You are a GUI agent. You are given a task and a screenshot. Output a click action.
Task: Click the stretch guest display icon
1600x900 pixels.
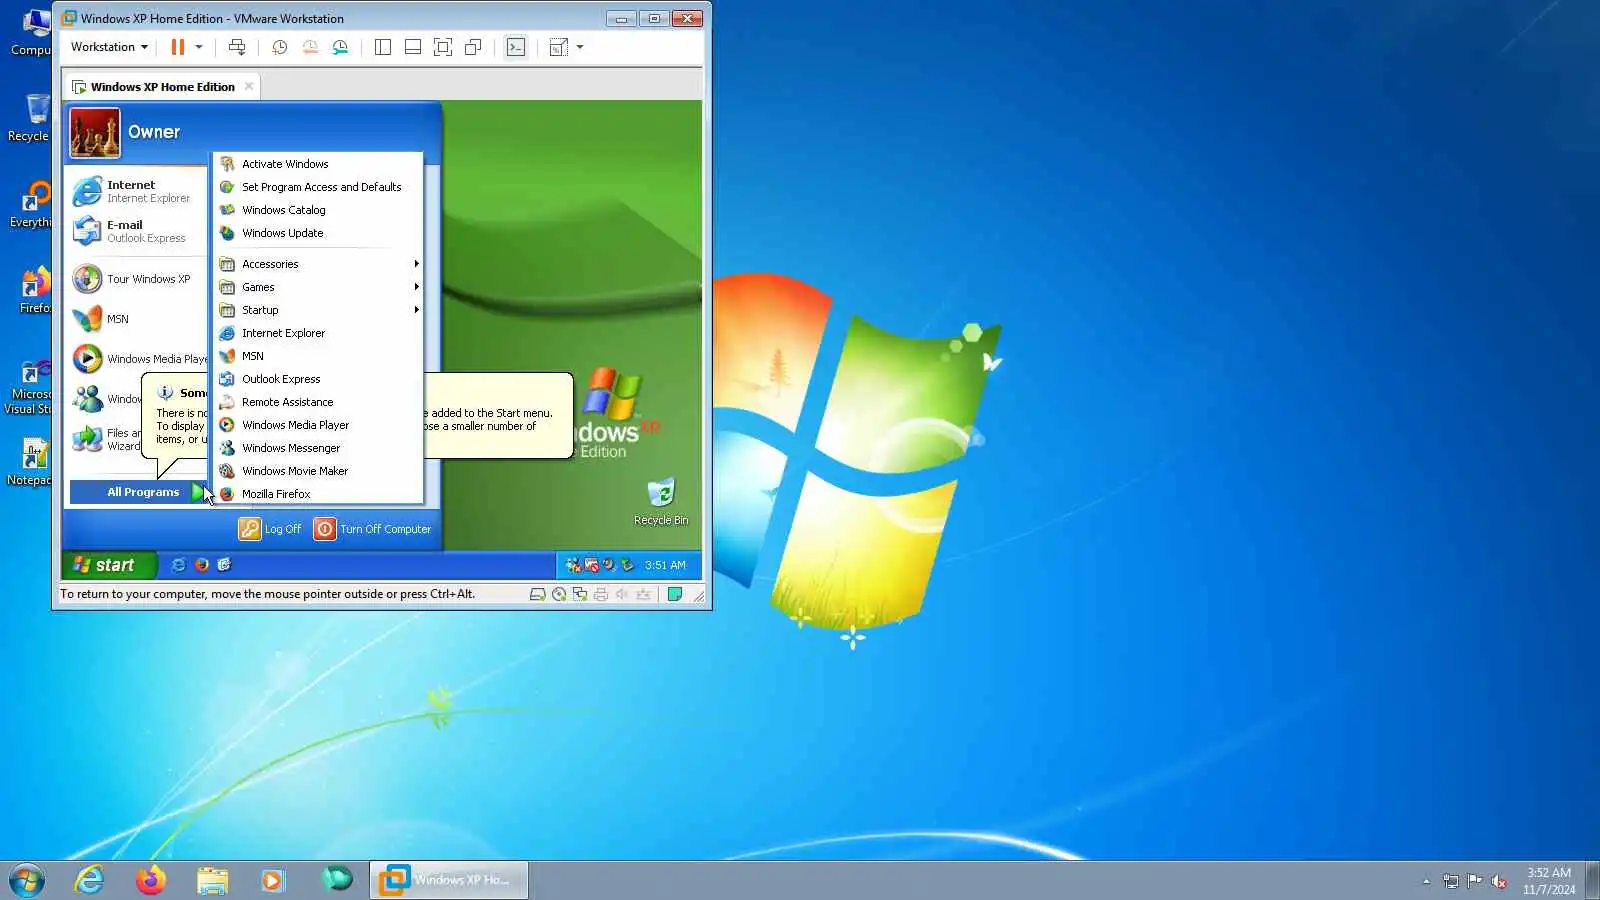559,47
